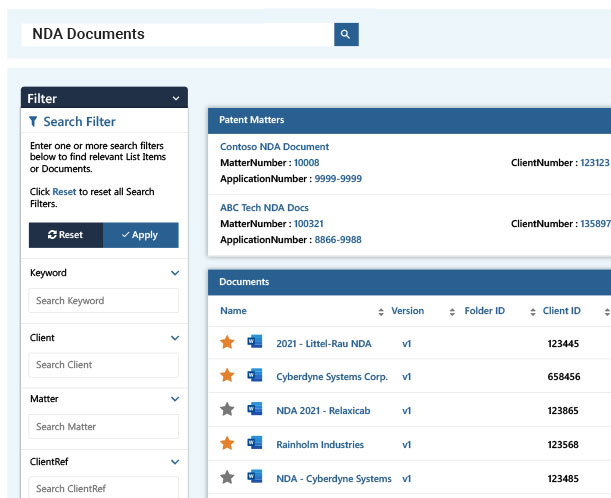The height and width of the screenshot is (498, 611).
Task: Click the Reset link in instructions
Action: pos(64,192)
